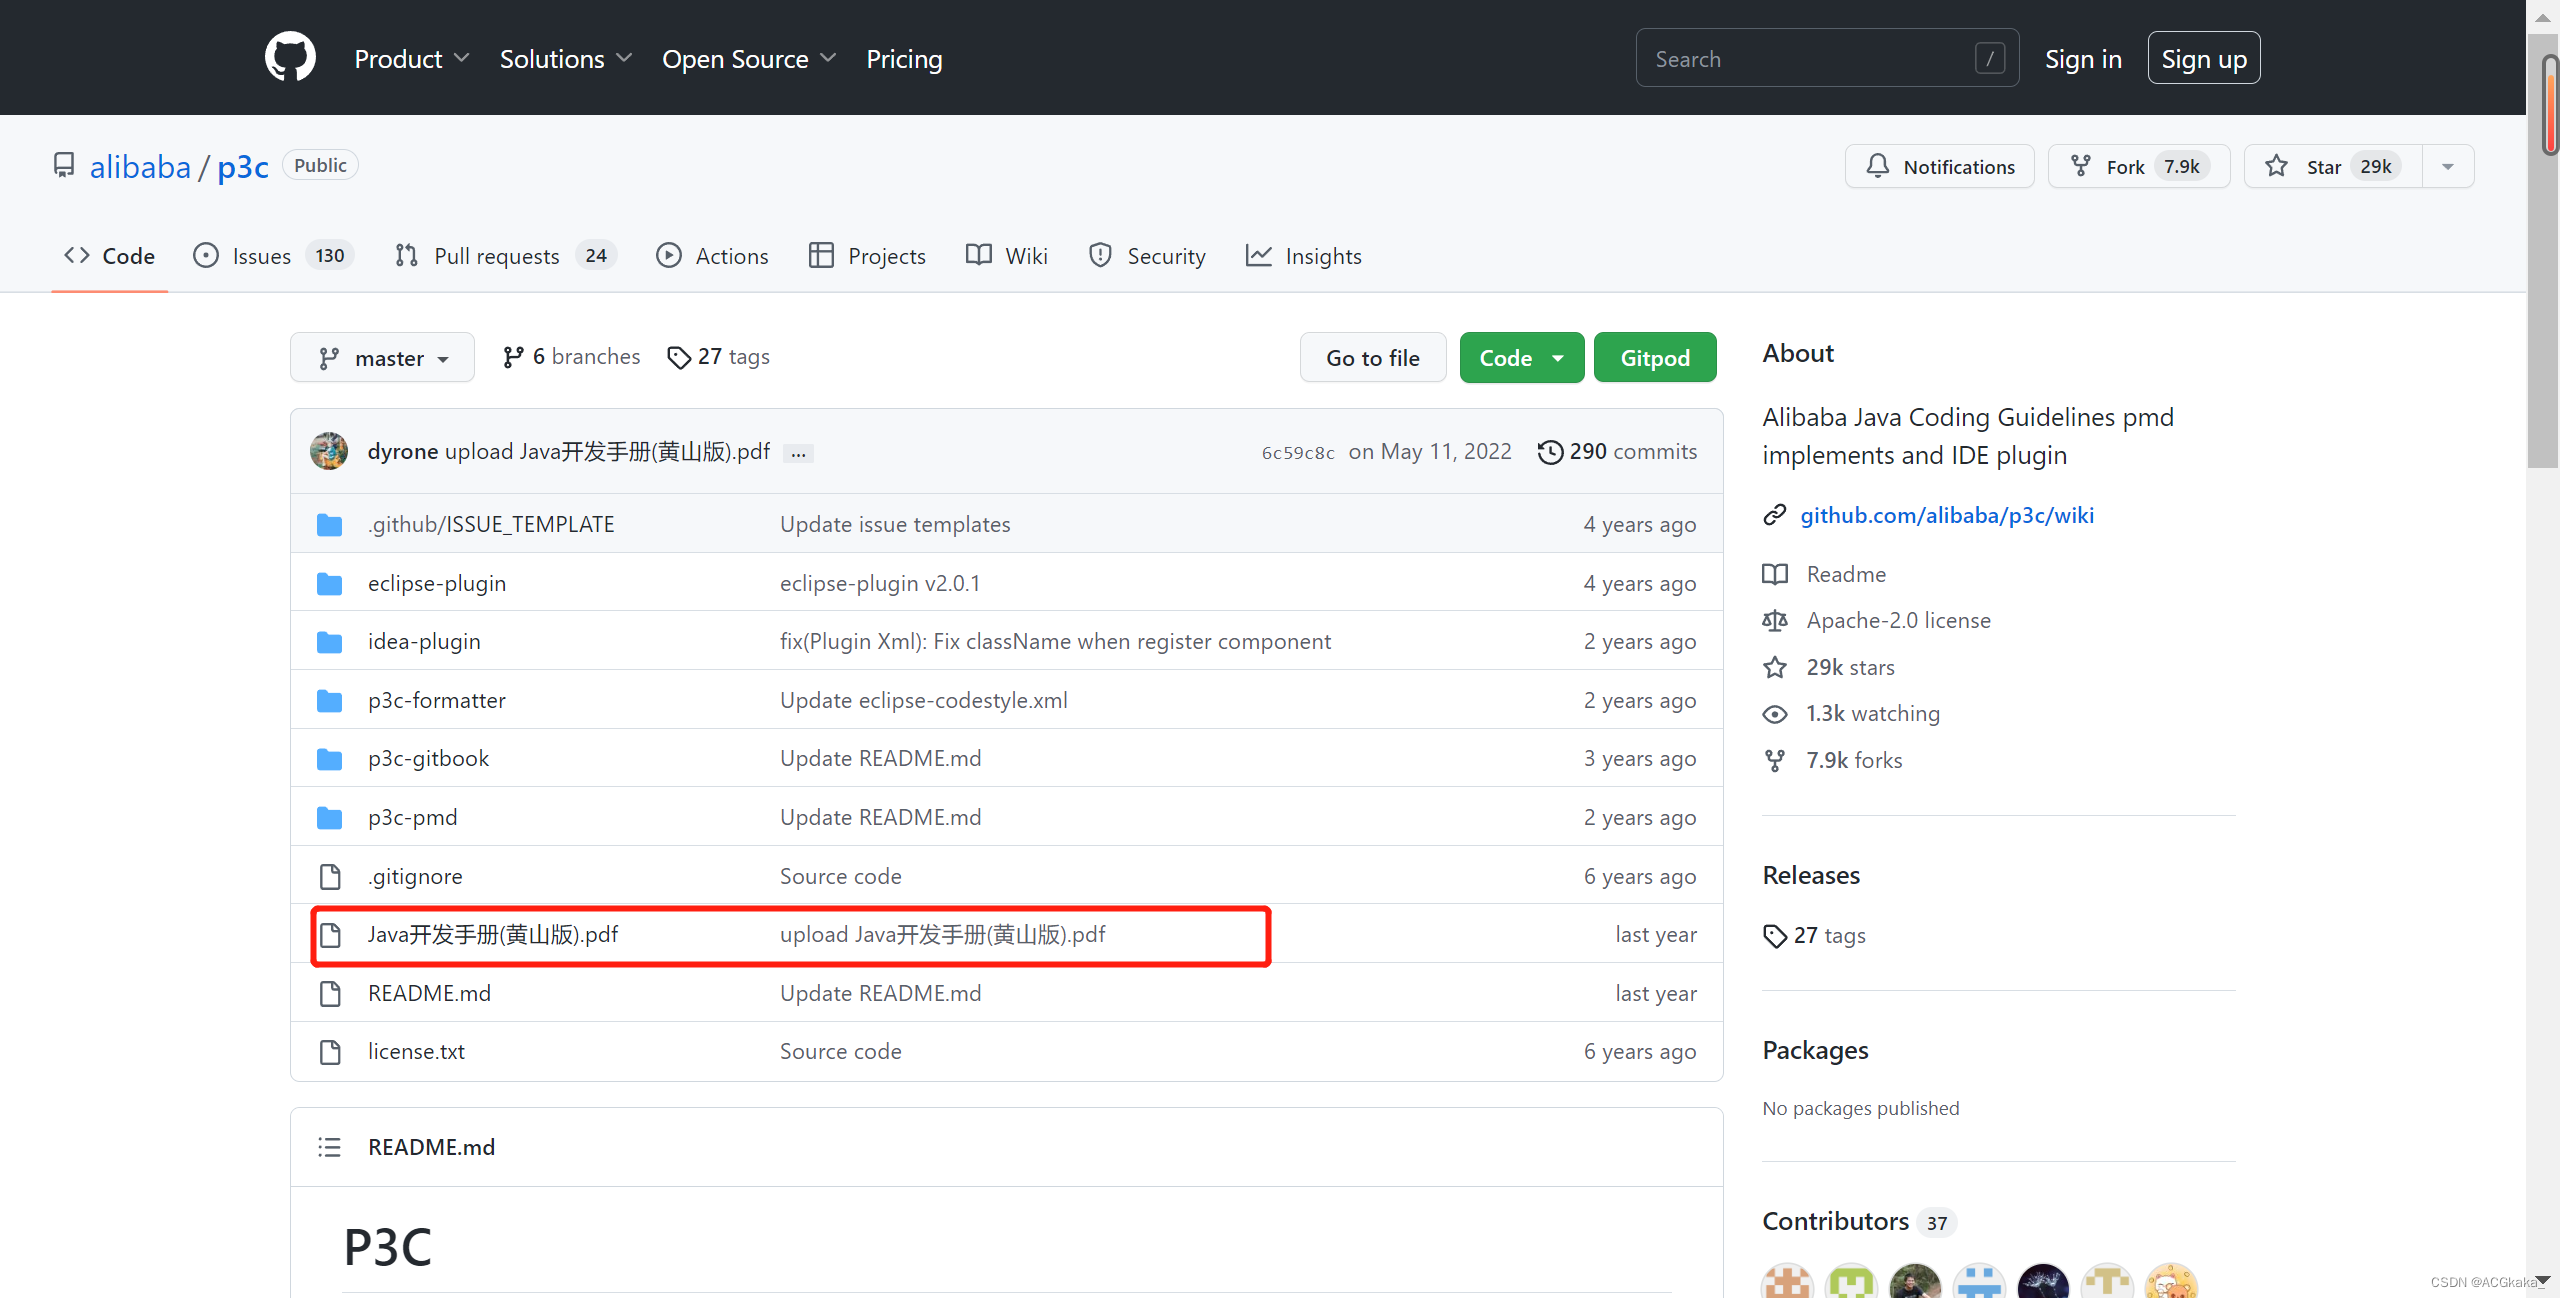Expand the green Code dropdown

click(x=1521, y=358)
